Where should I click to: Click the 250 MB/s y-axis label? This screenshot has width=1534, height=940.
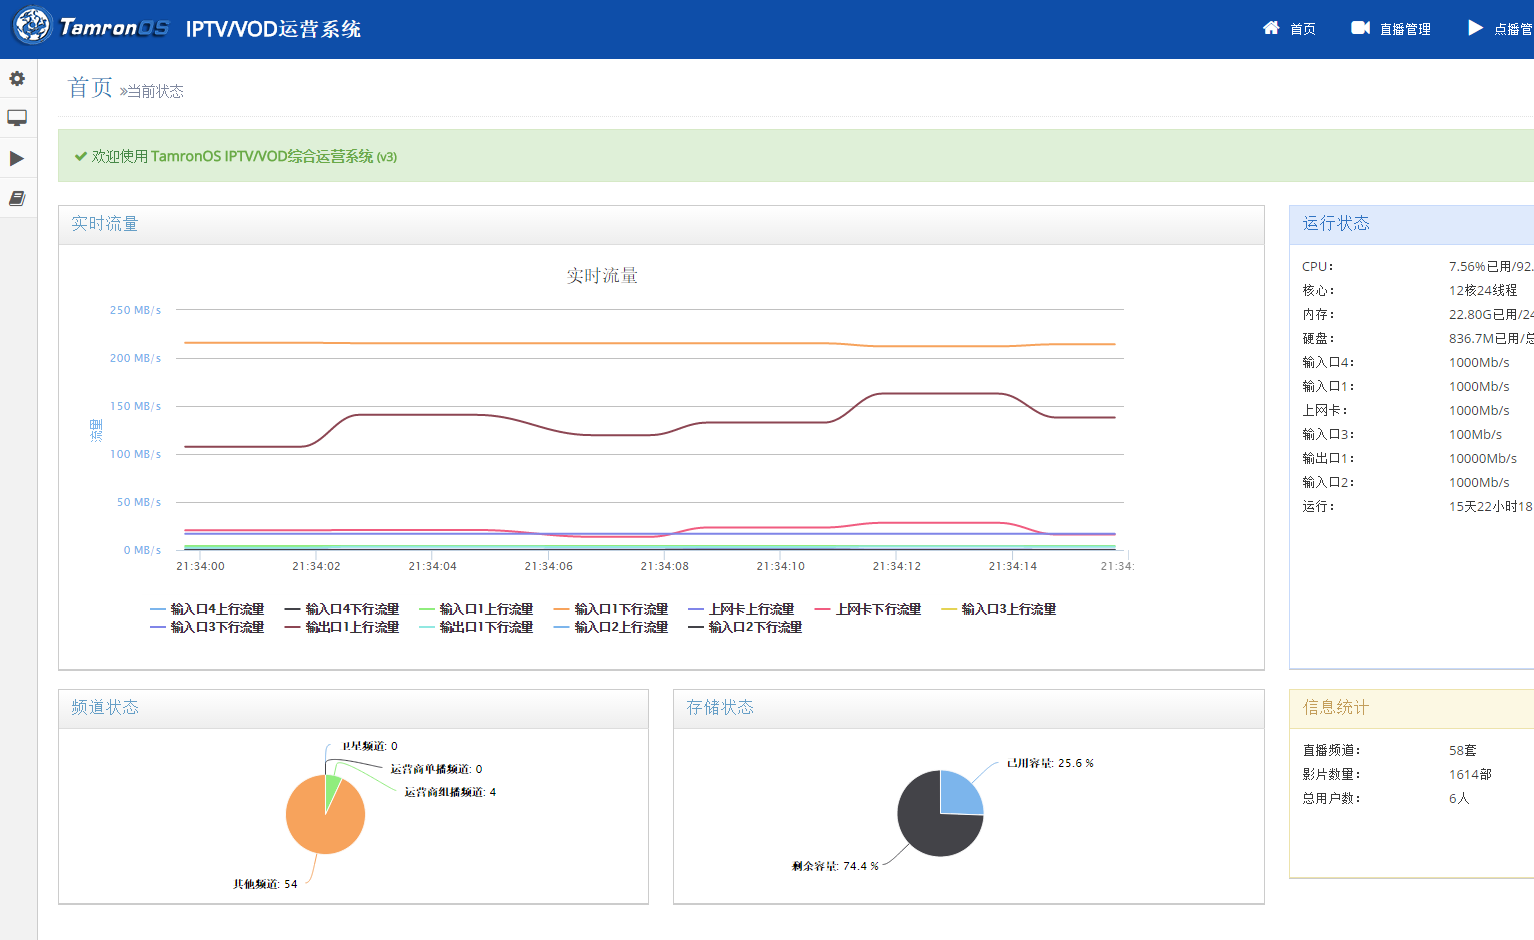(135, 310)
